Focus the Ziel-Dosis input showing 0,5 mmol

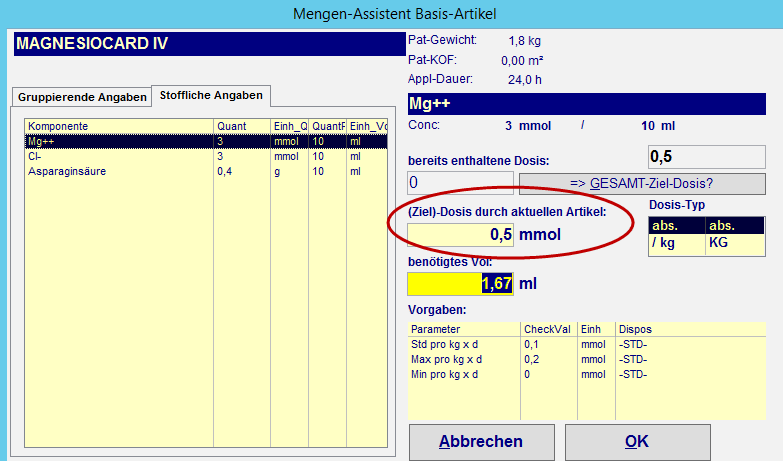pos(460,235)
